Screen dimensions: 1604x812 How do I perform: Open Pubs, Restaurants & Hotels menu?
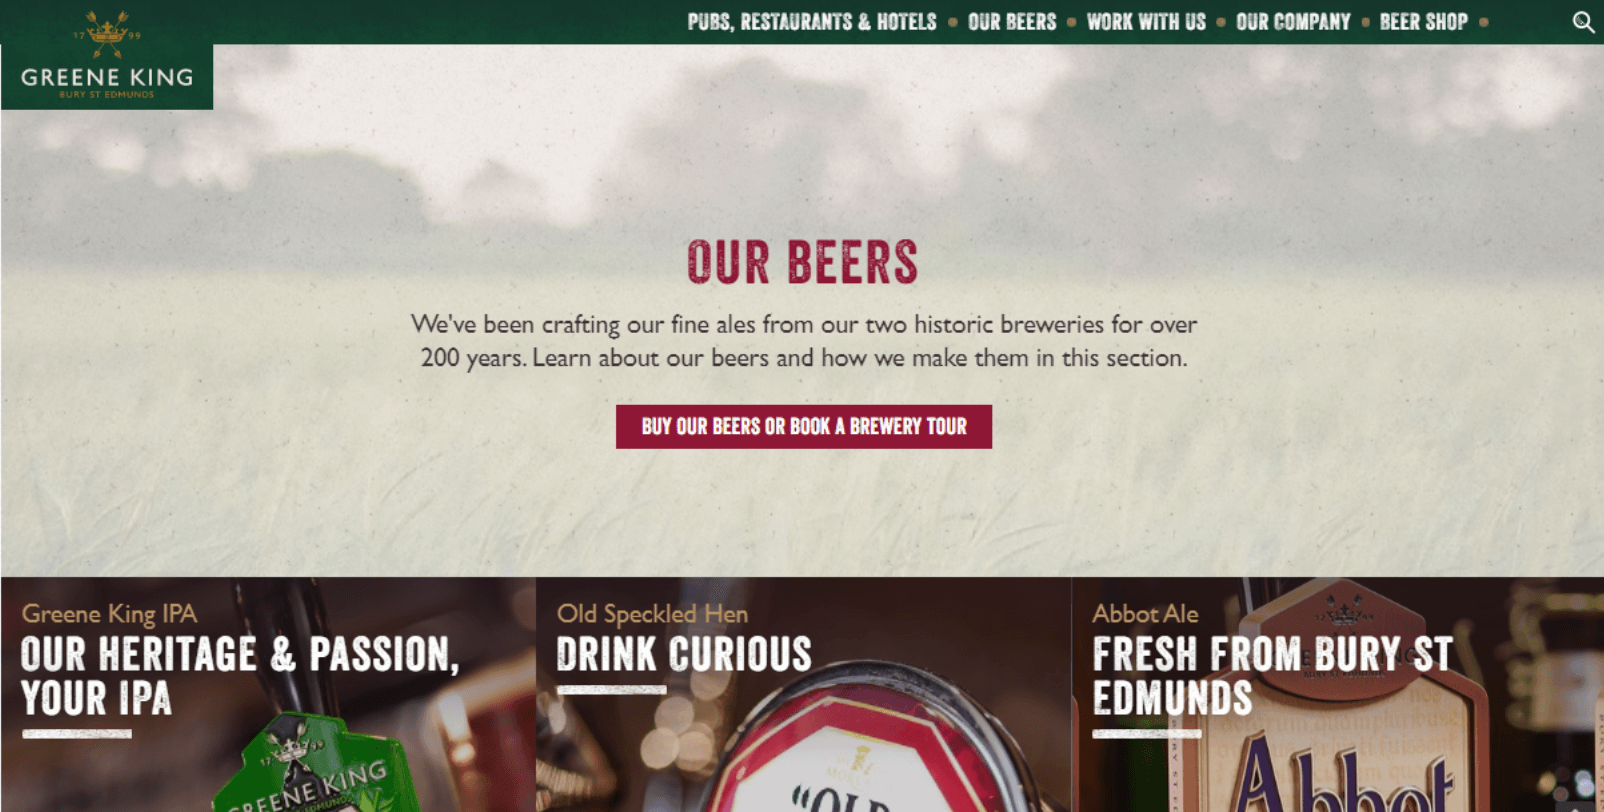(x=812, y=22)
